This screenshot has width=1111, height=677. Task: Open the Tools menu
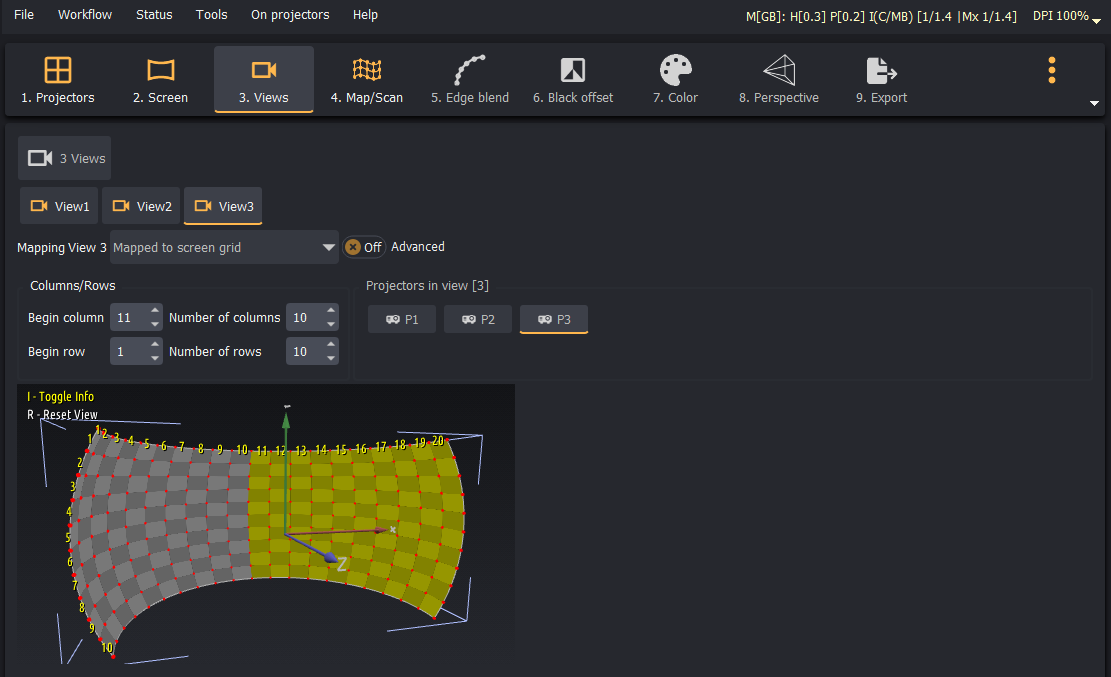coord(211,15)
